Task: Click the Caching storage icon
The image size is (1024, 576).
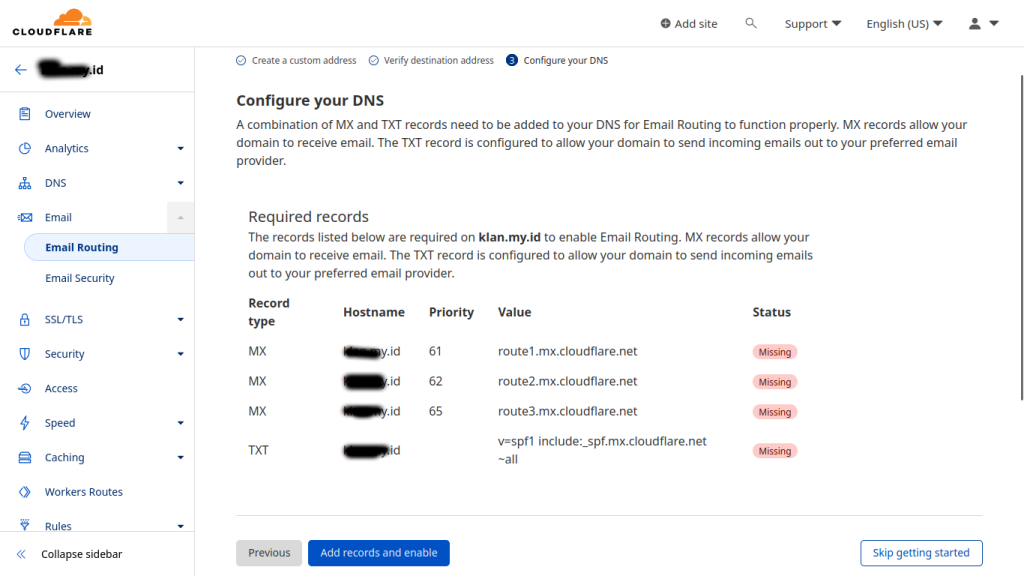Action: [x=25, y=457]
